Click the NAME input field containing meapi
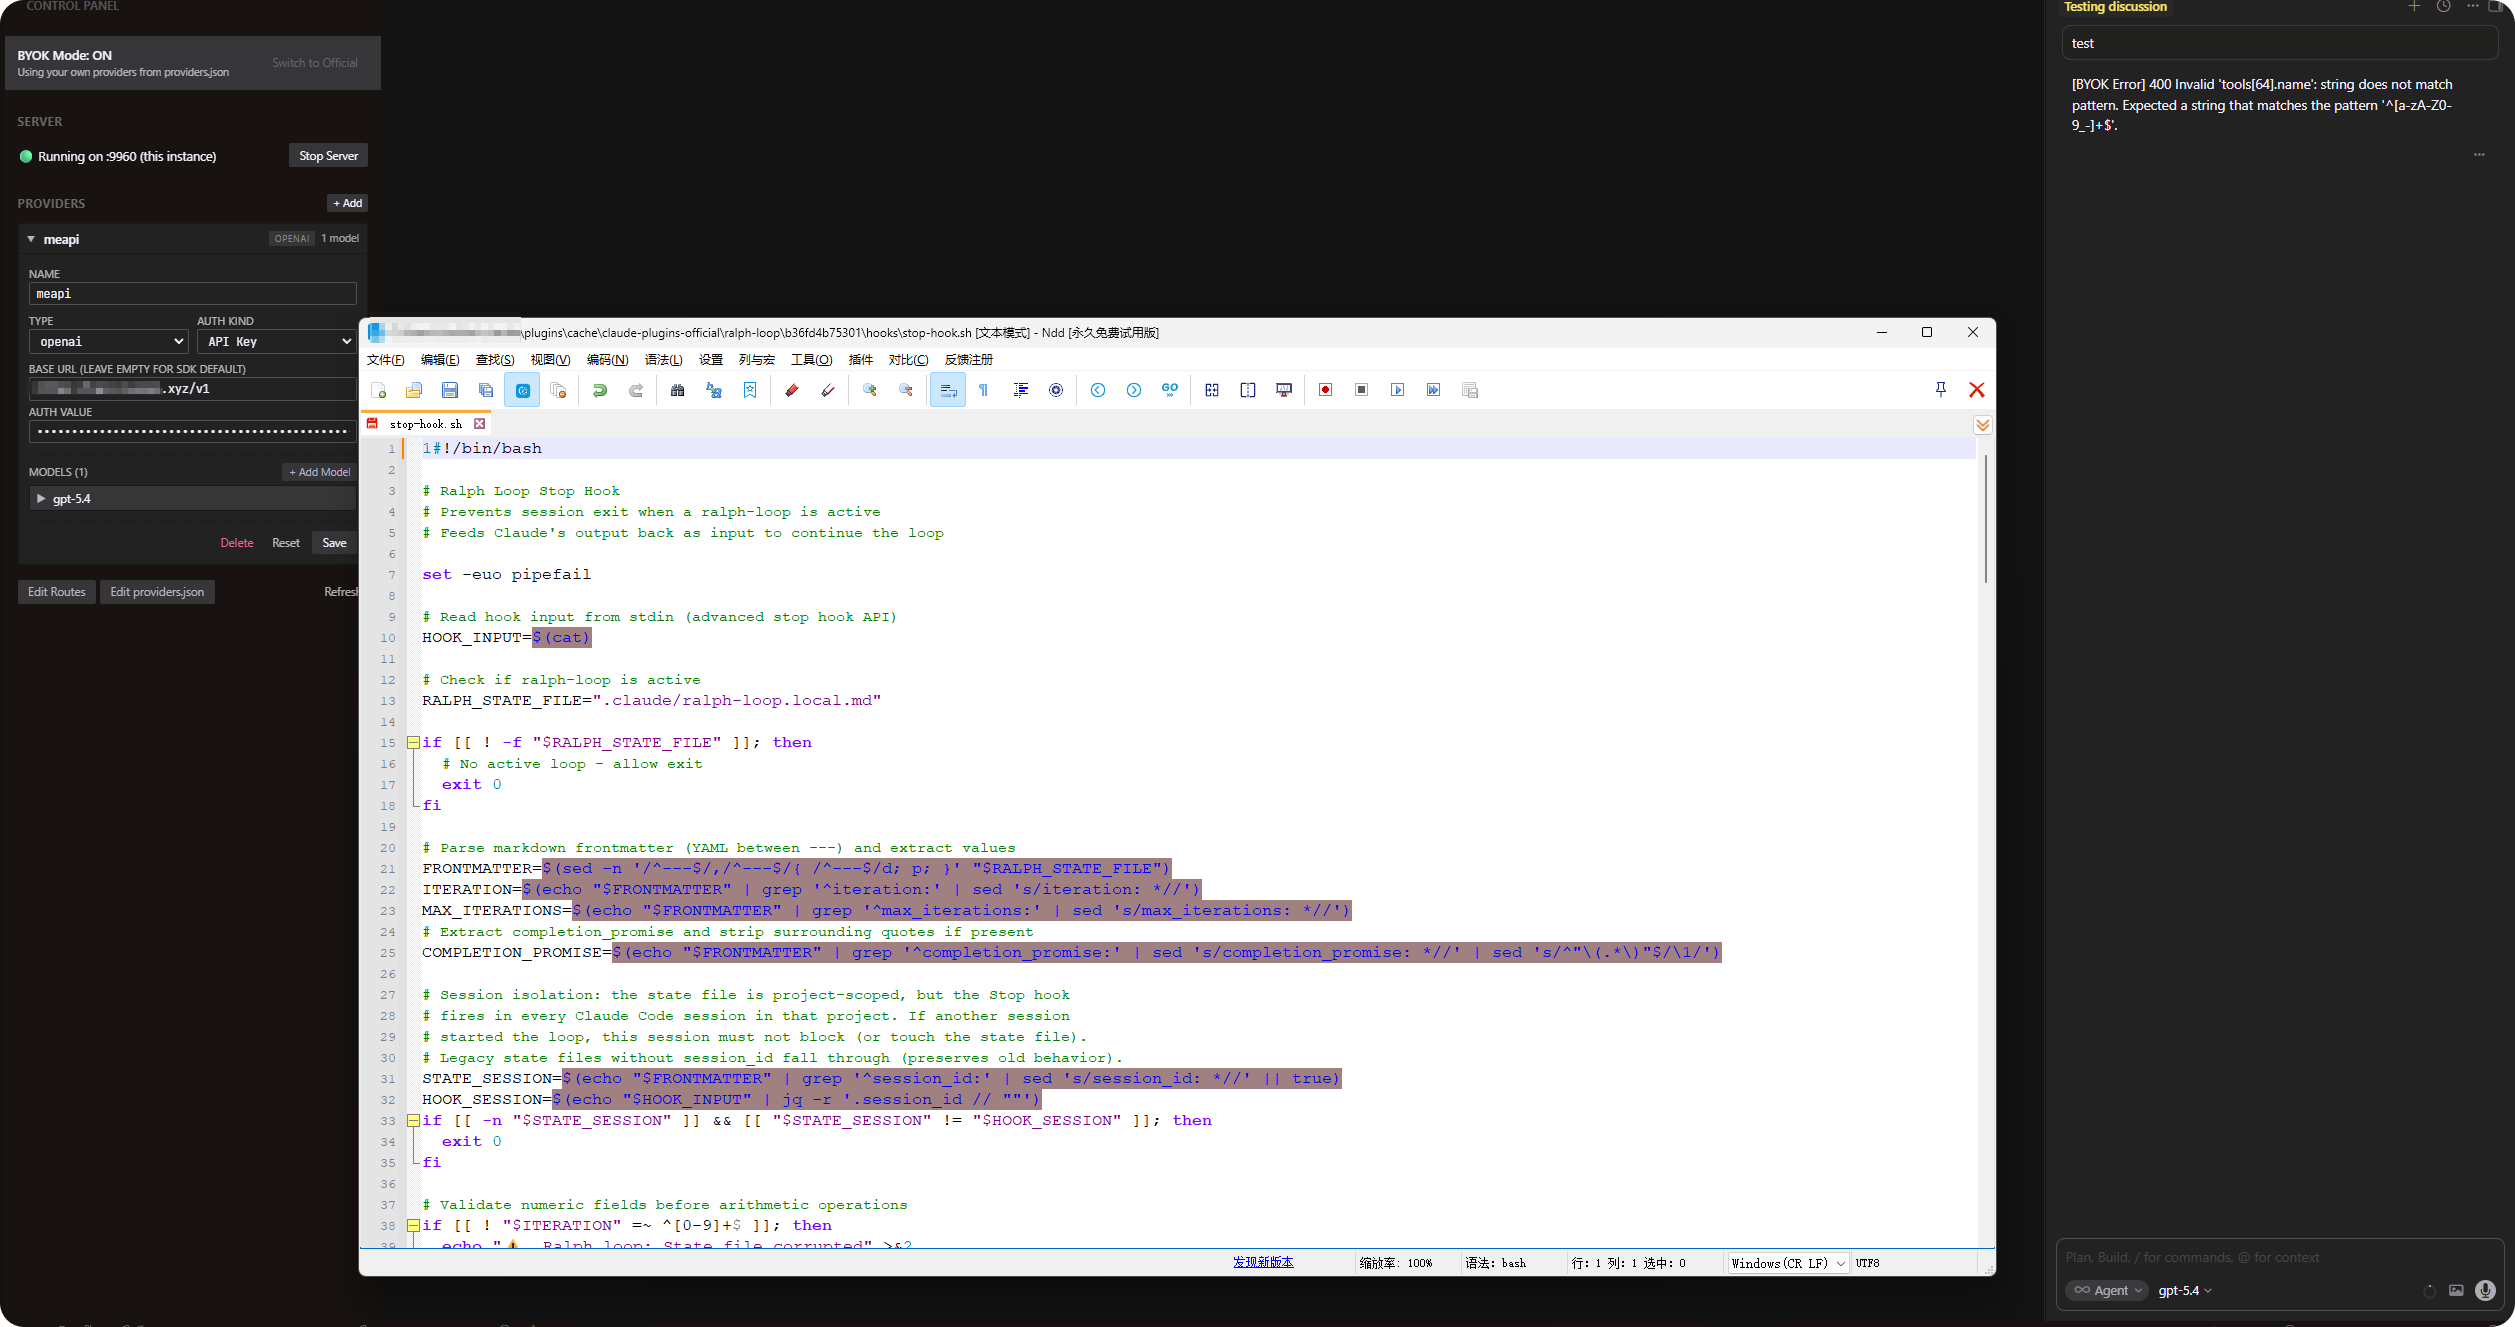 tap(193, 294)
